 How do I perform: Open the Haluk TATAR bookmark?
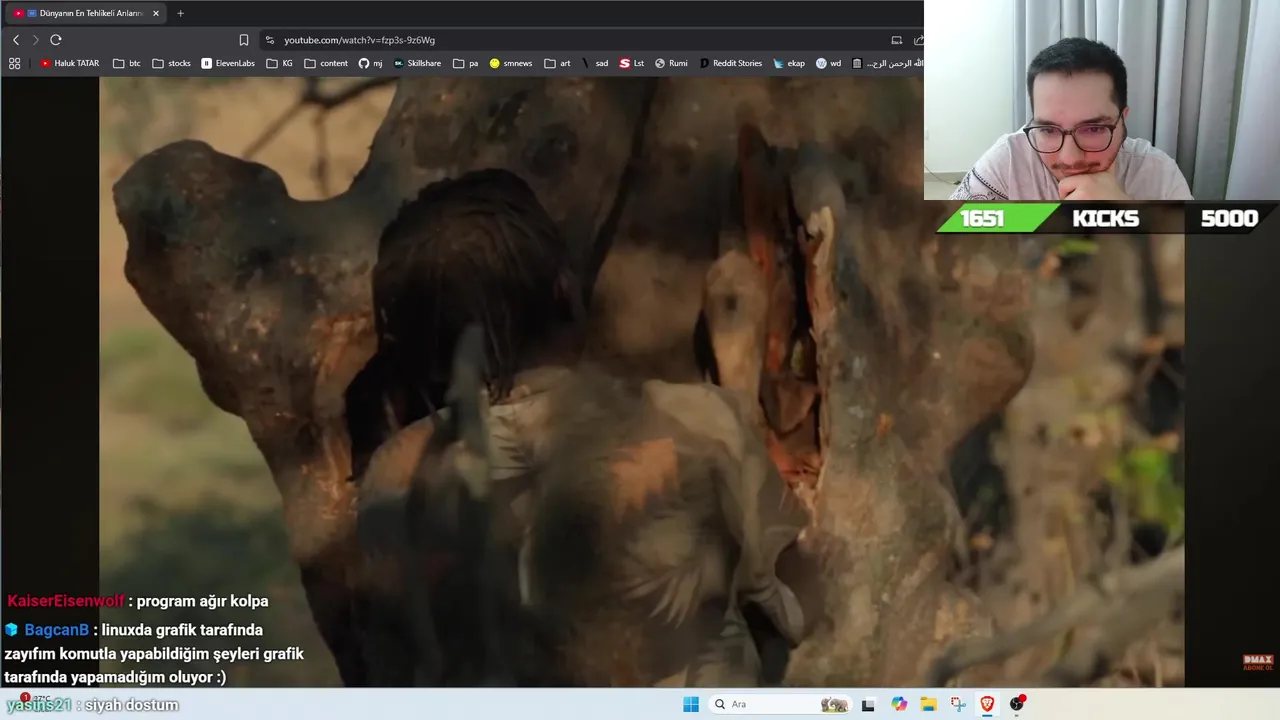coord(70,63)
